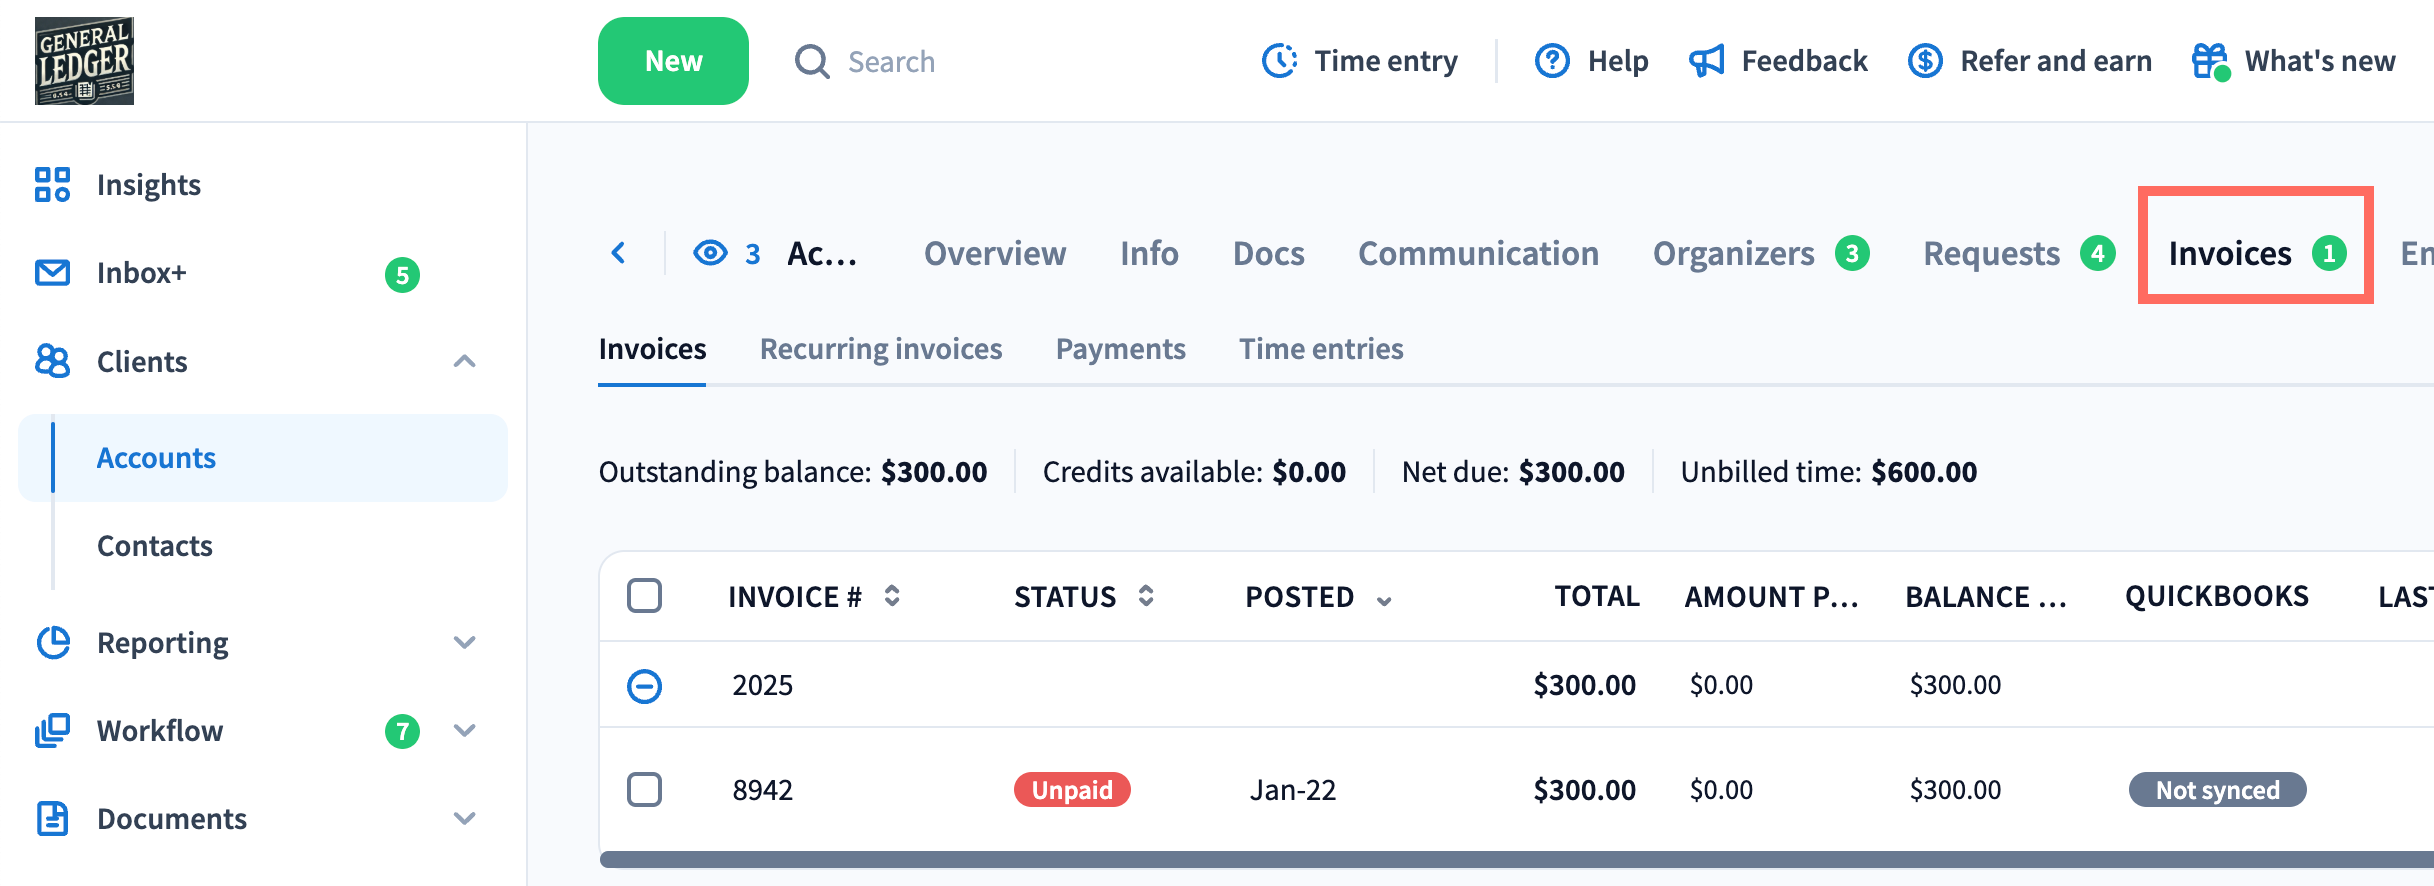Check the box for invoice 8942
The image size is (2434, 886).
[x=645, y=790]
